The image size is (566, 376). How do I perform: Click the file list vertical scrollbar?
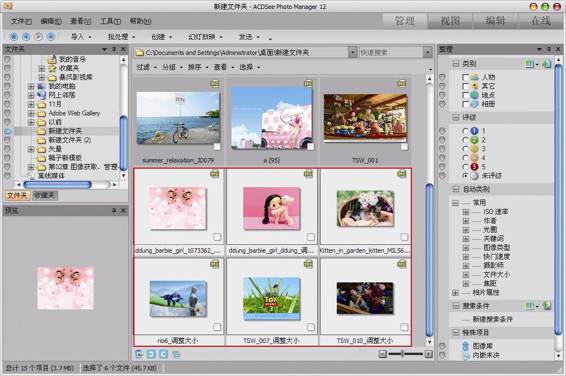pyautogui.click(x=429, y=260)
